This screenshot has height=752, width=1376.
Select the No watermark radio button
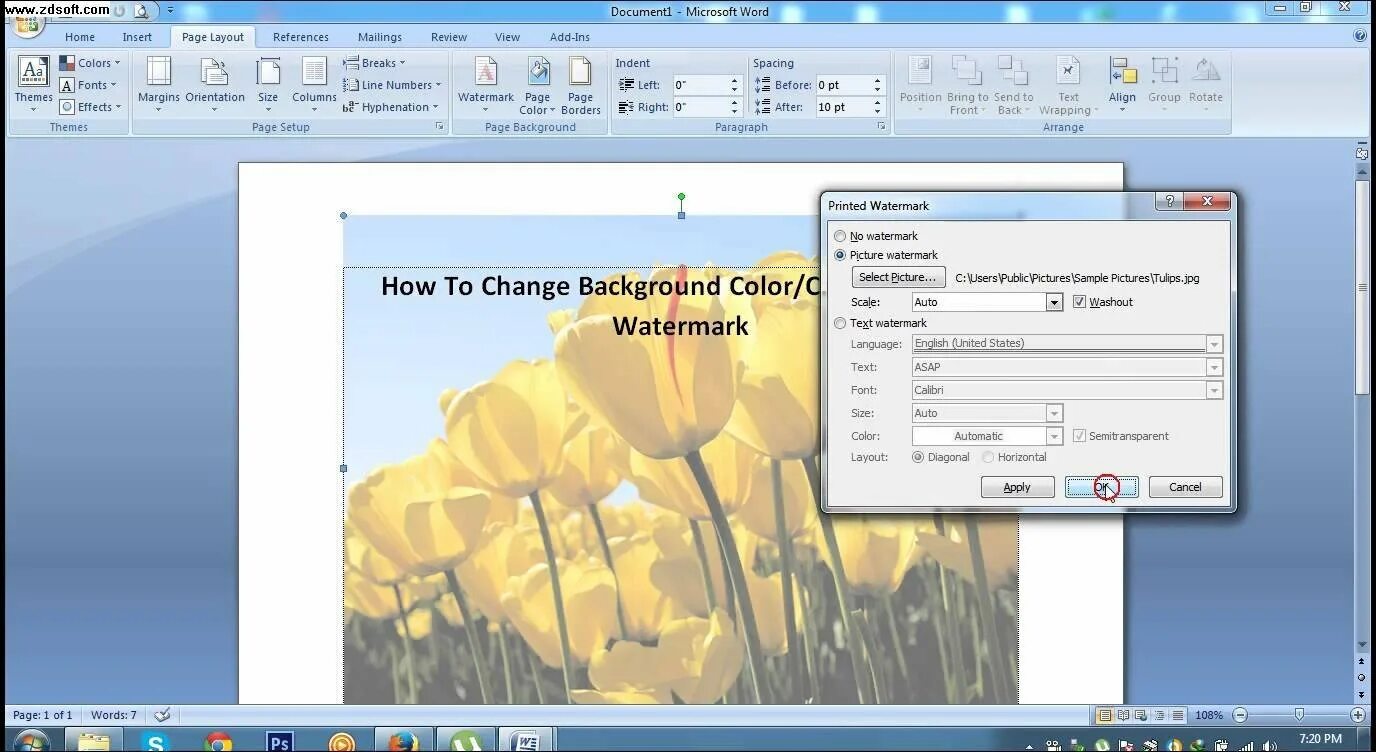coord(840,236)
